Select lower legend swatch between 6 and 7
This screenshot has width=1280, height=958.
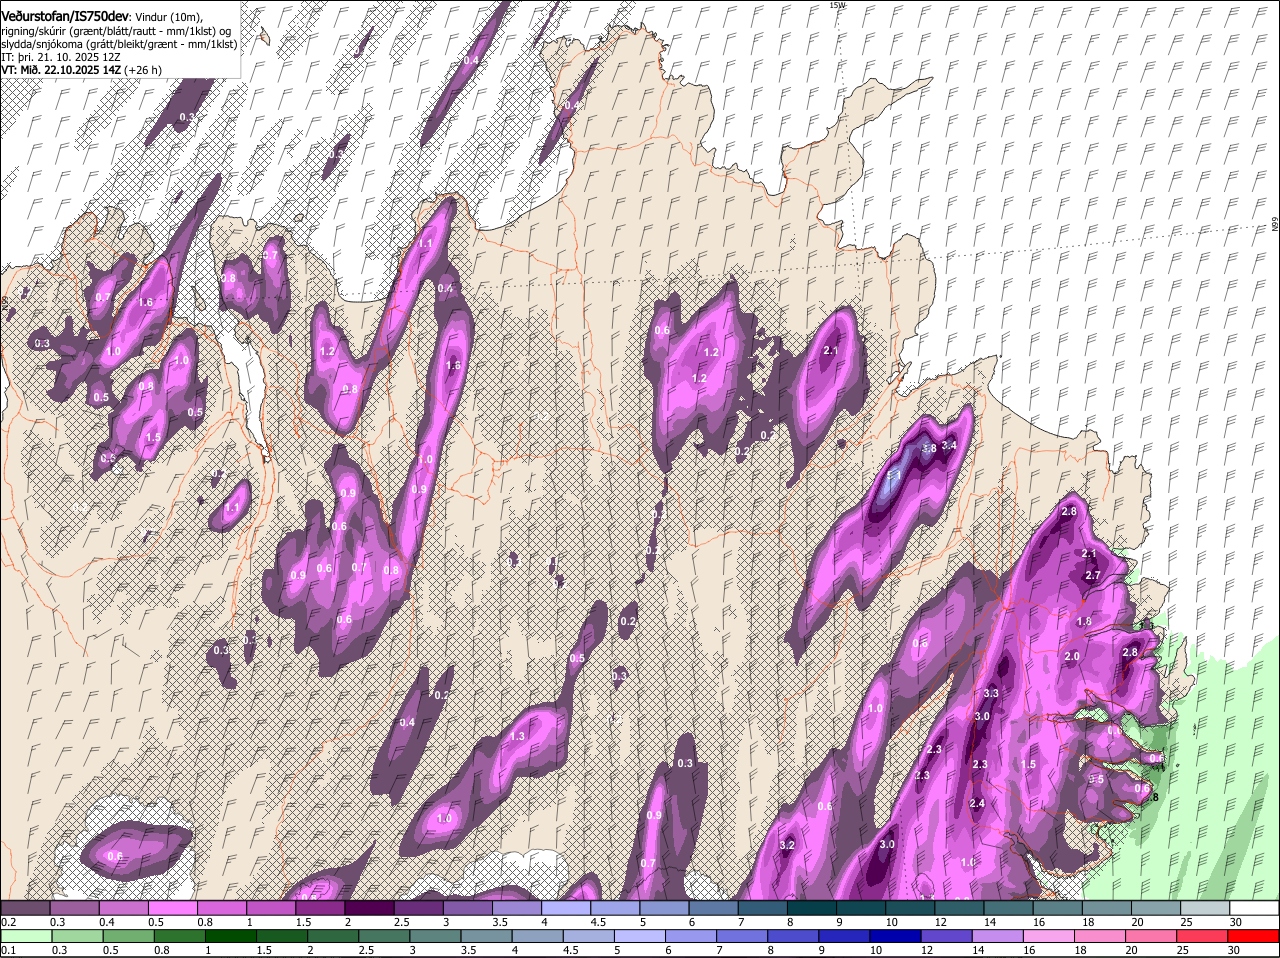pyautogui.click(x=693, y=936)
